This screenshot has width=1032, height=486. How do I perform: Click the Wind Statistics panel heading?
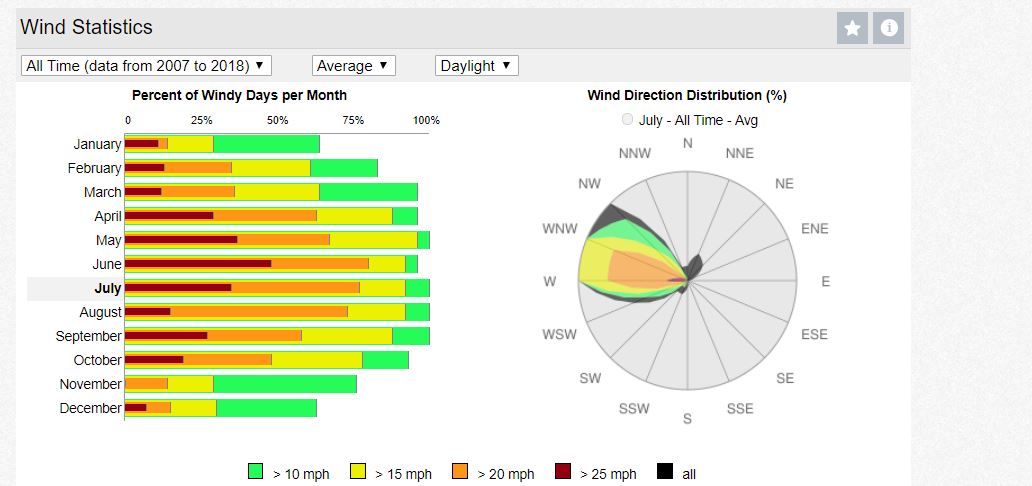[x=86, y=27]
